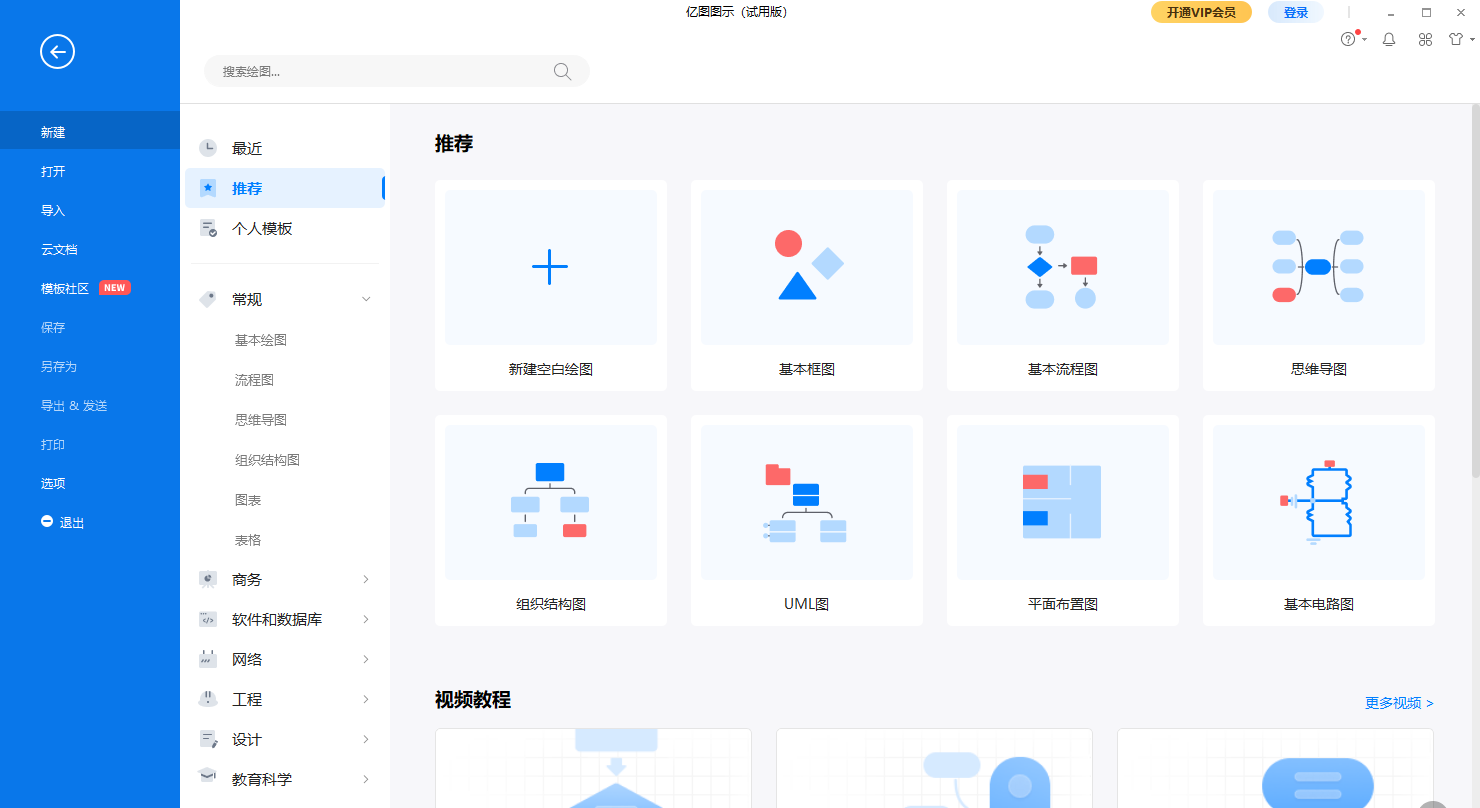Click the 退出 (Exit) minus icon

(46, 521)
